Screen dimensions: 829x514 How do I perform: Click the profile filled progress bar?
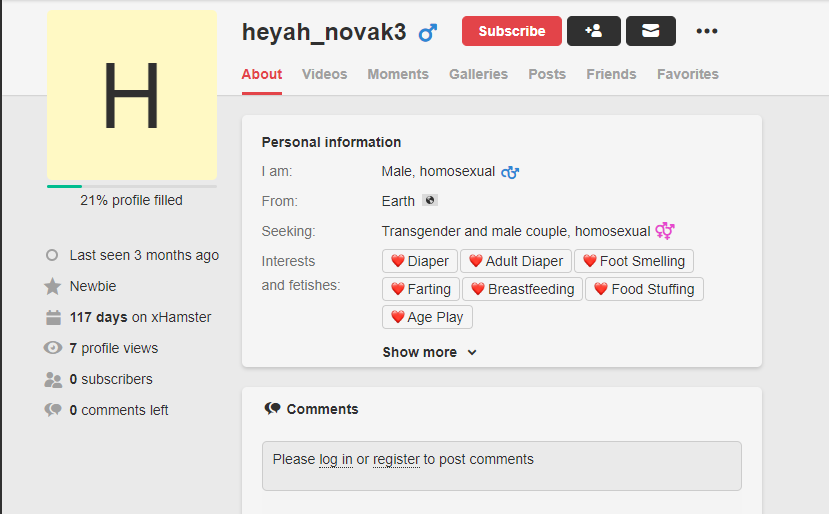(132, 186)
